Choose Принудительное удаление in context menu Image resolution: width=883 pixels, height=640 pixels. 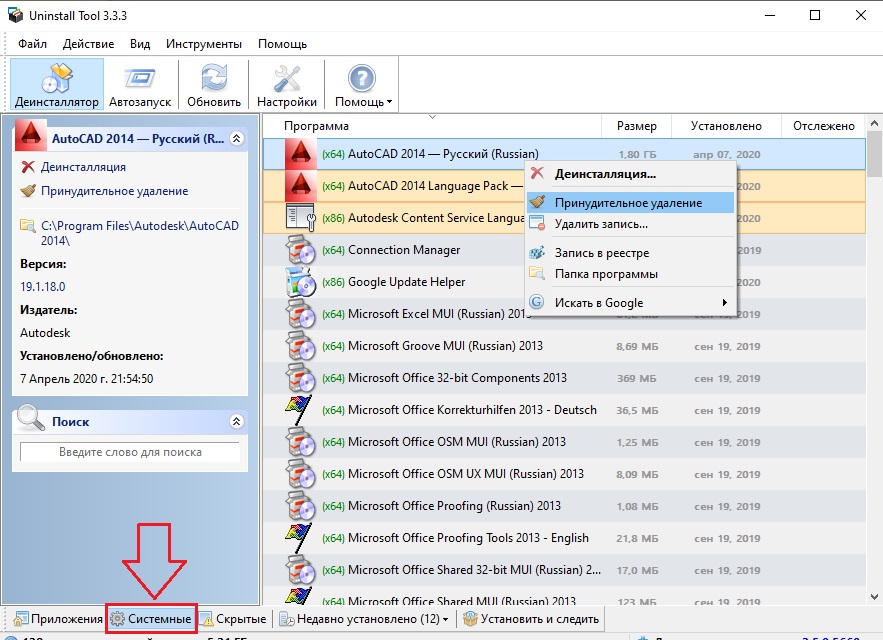coord(628,203)
